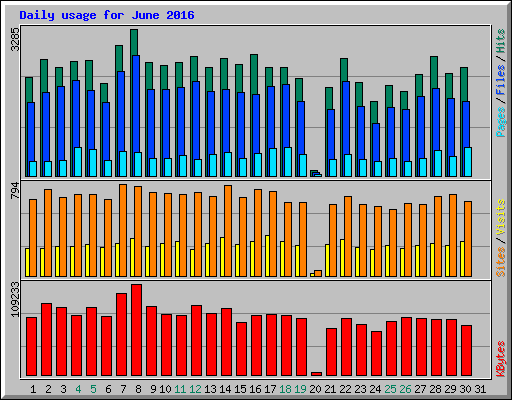Click the 109233 axis value label
This screenshot has height=400, width=512.
tap(15, 299)
